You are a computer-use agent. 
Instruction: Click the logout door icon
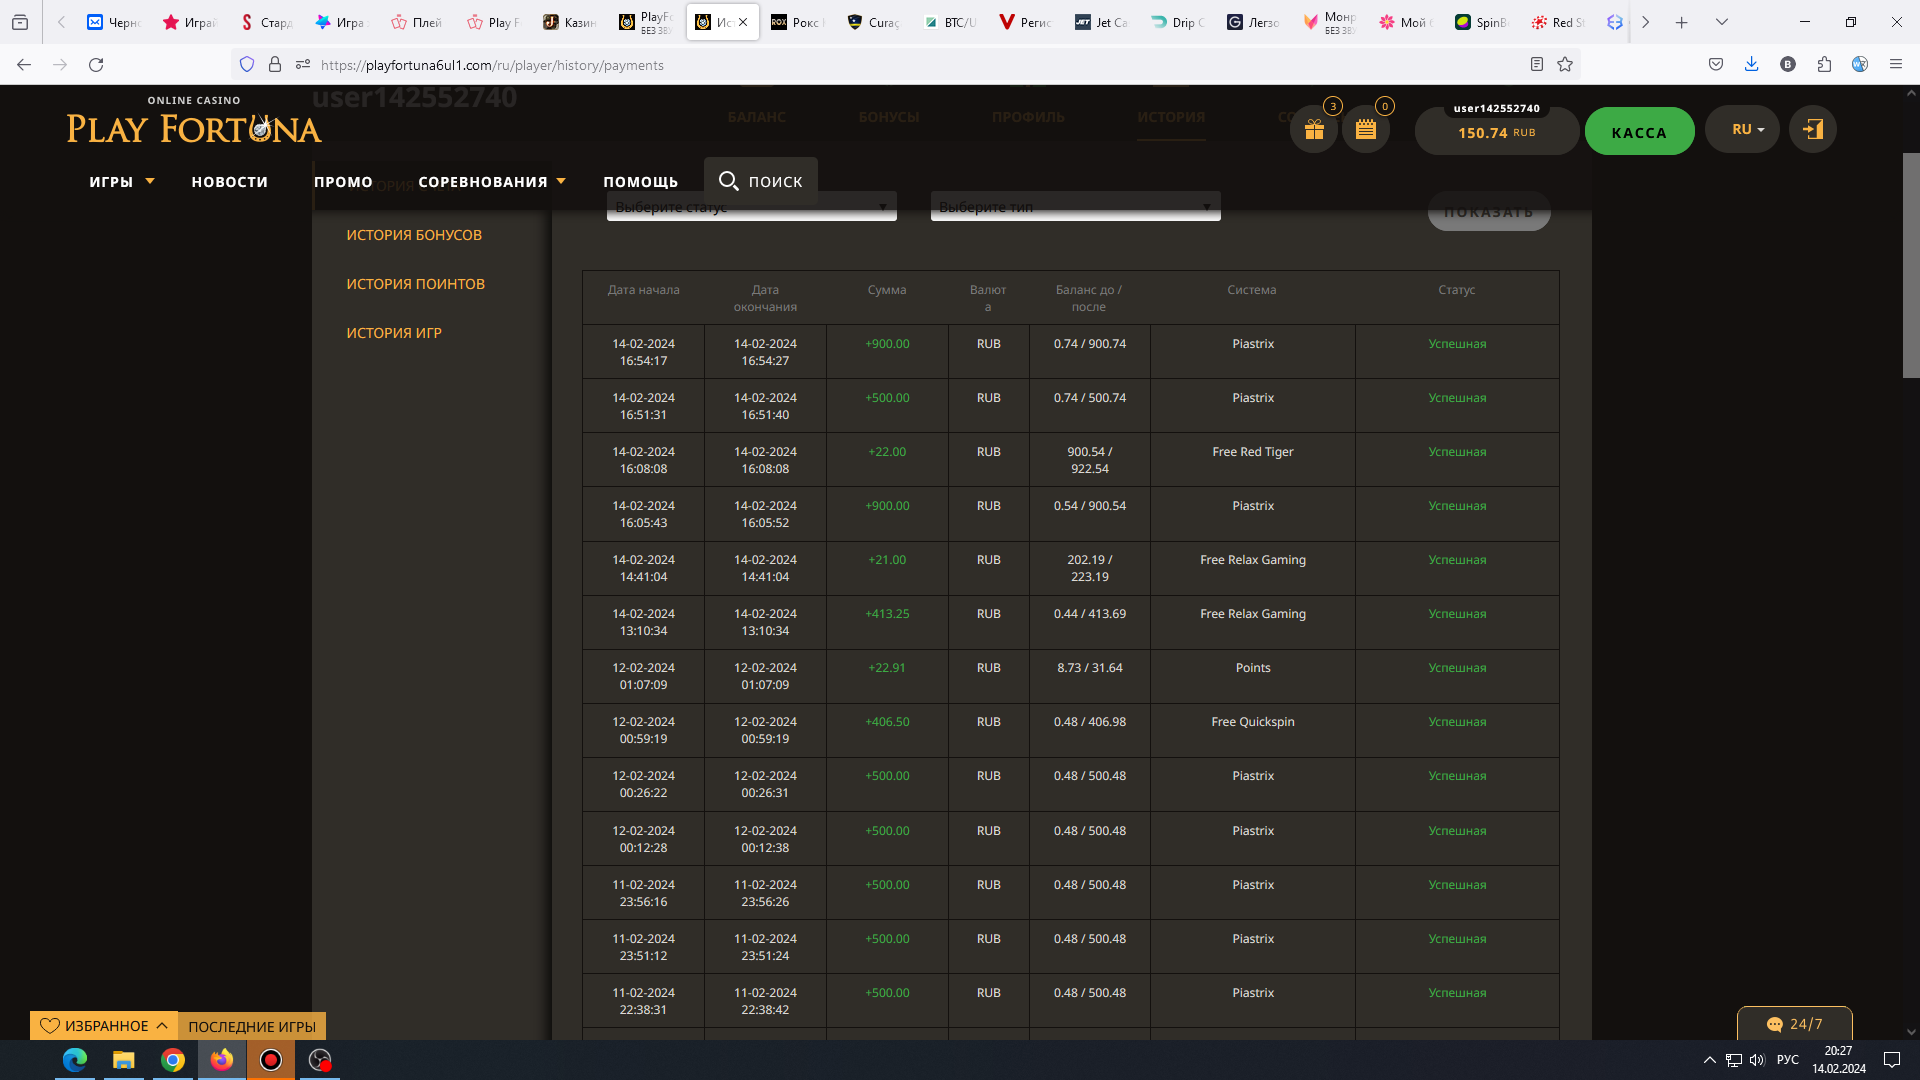(1812, 130)
